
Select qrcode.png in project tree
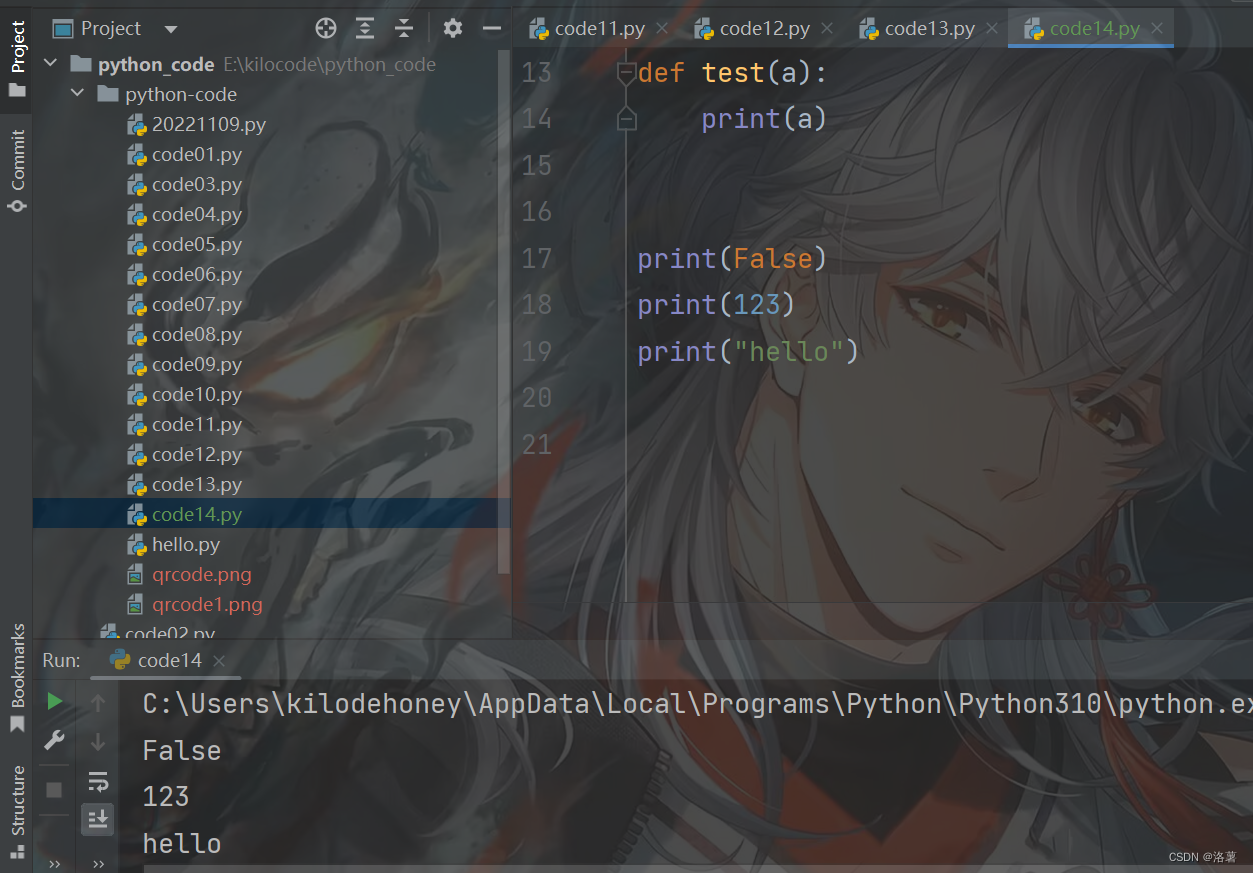190,574
